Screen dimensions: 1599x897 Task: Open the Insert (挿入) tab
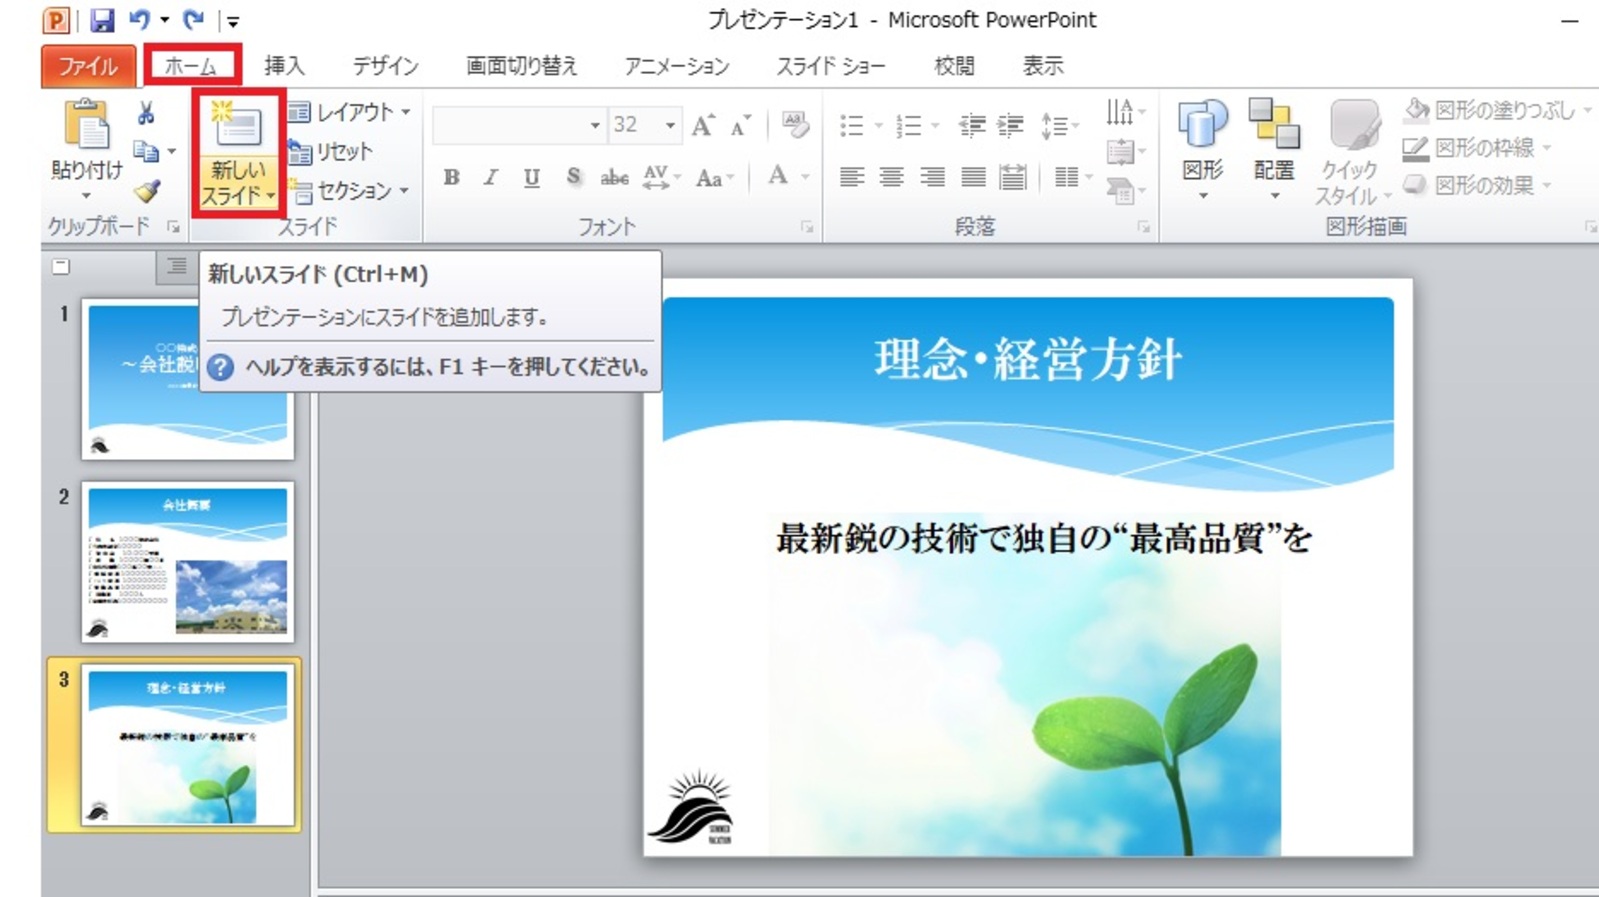(284, 66)
